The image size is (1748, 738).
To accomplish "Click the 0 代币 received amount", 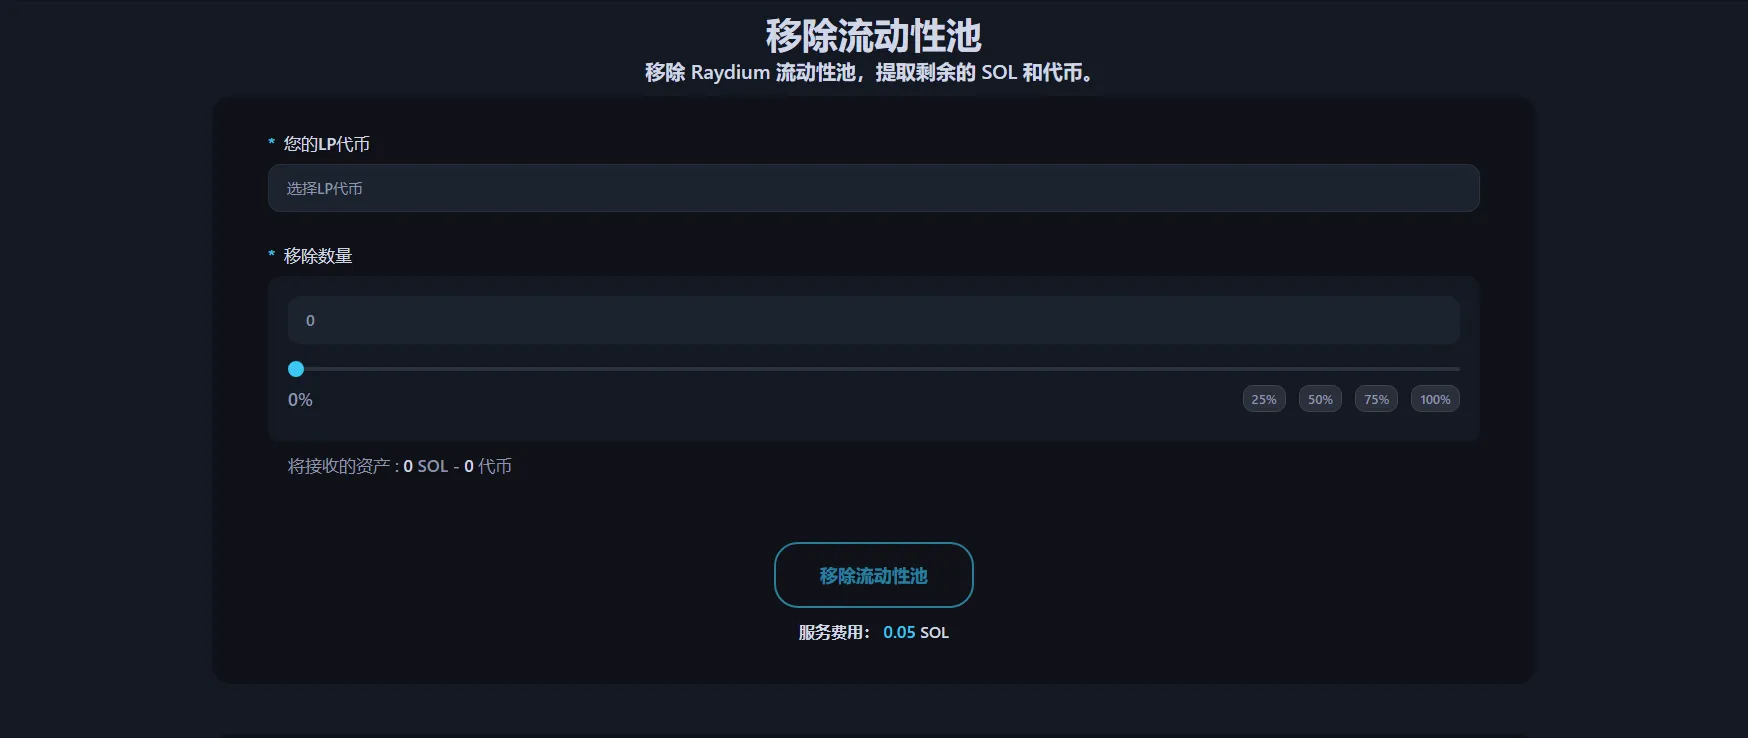I will point(488,466).
